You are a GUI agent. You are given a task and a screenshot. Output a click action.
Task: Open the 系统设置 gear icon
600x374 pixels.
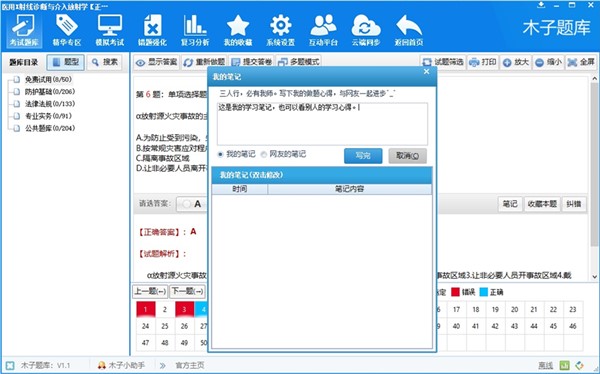coord(280,30)
